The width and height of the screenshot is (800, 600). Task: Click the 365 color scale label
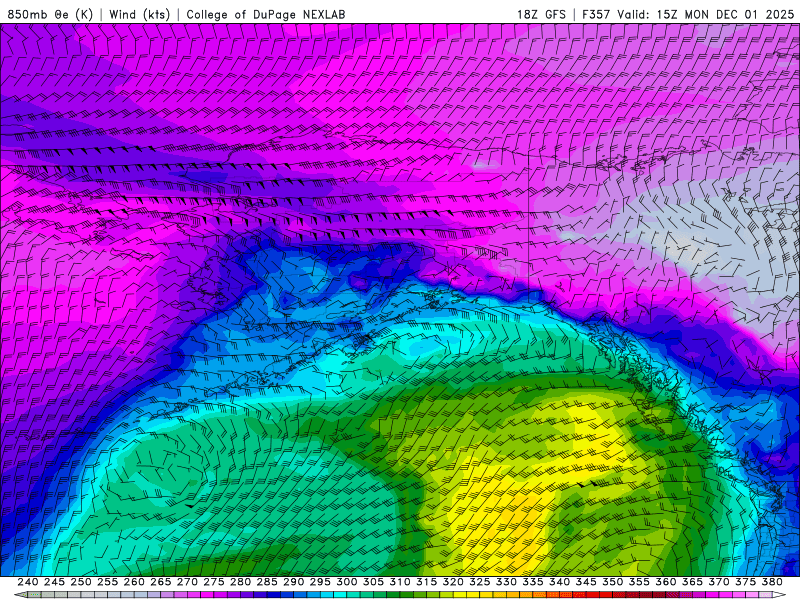[691, 582]
